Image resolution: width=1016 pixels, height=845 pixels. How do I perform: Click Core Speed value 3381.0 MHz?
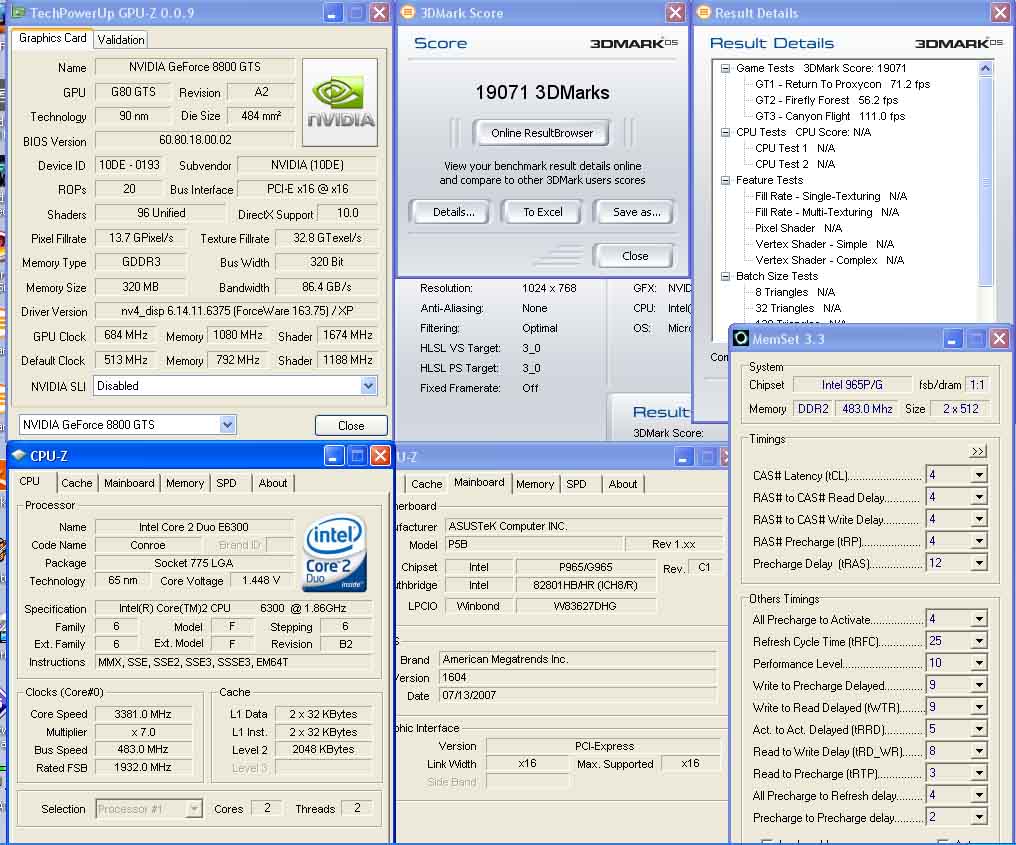click(143, 714)
